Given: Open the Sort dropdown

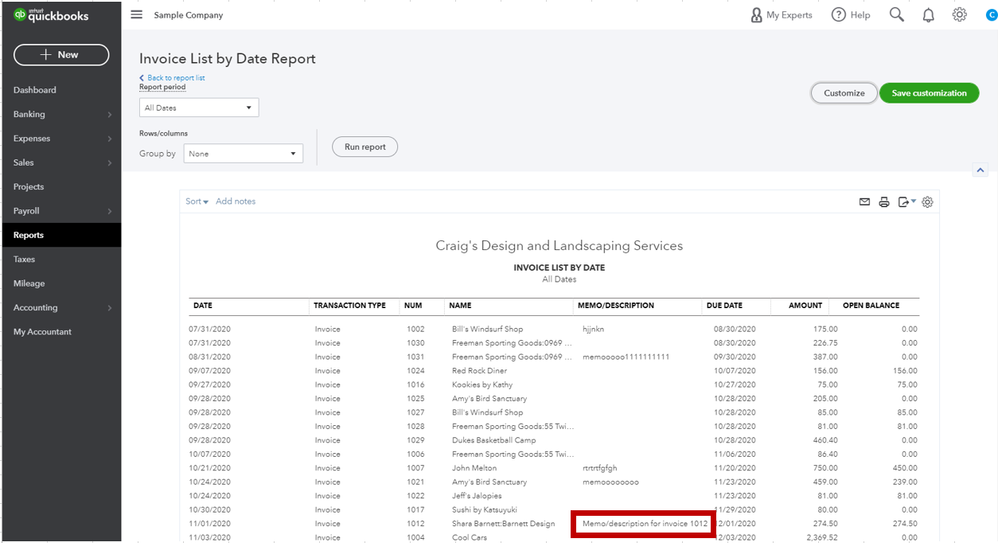Looking at the screenshot, I should click(x=197, y=201).
